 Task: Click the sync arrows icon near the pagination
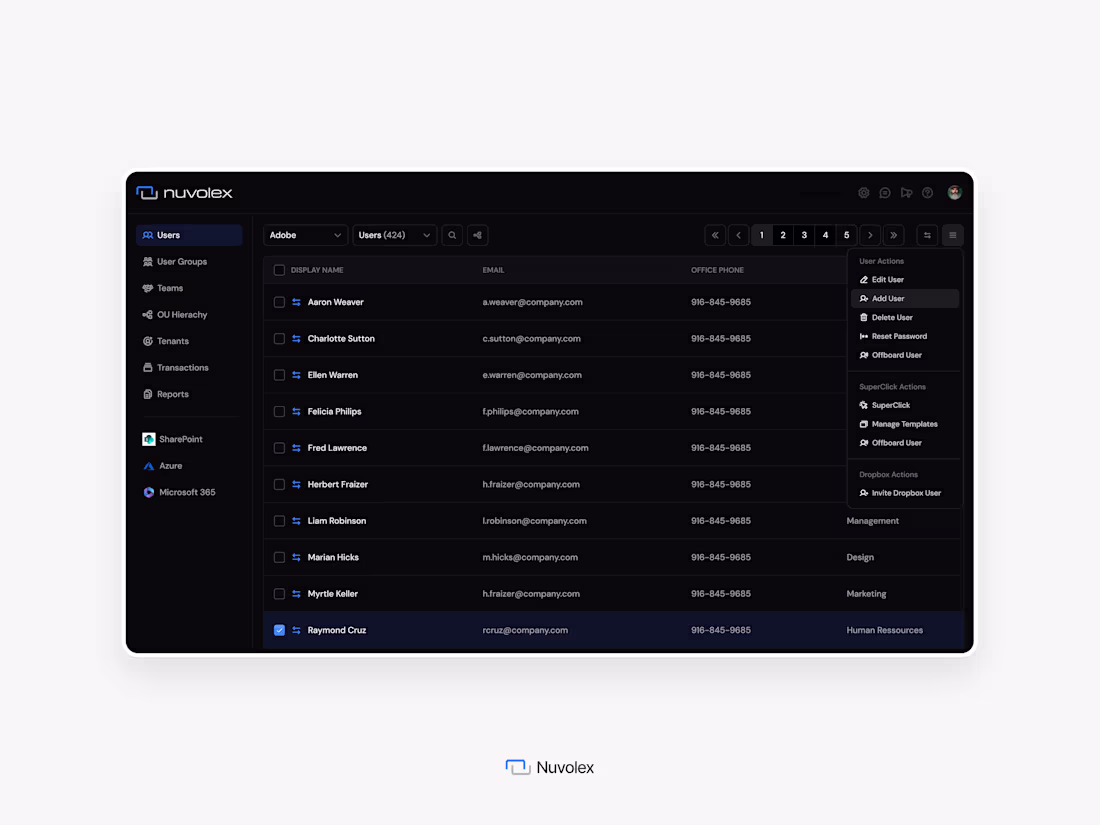(x=926, y=235)
